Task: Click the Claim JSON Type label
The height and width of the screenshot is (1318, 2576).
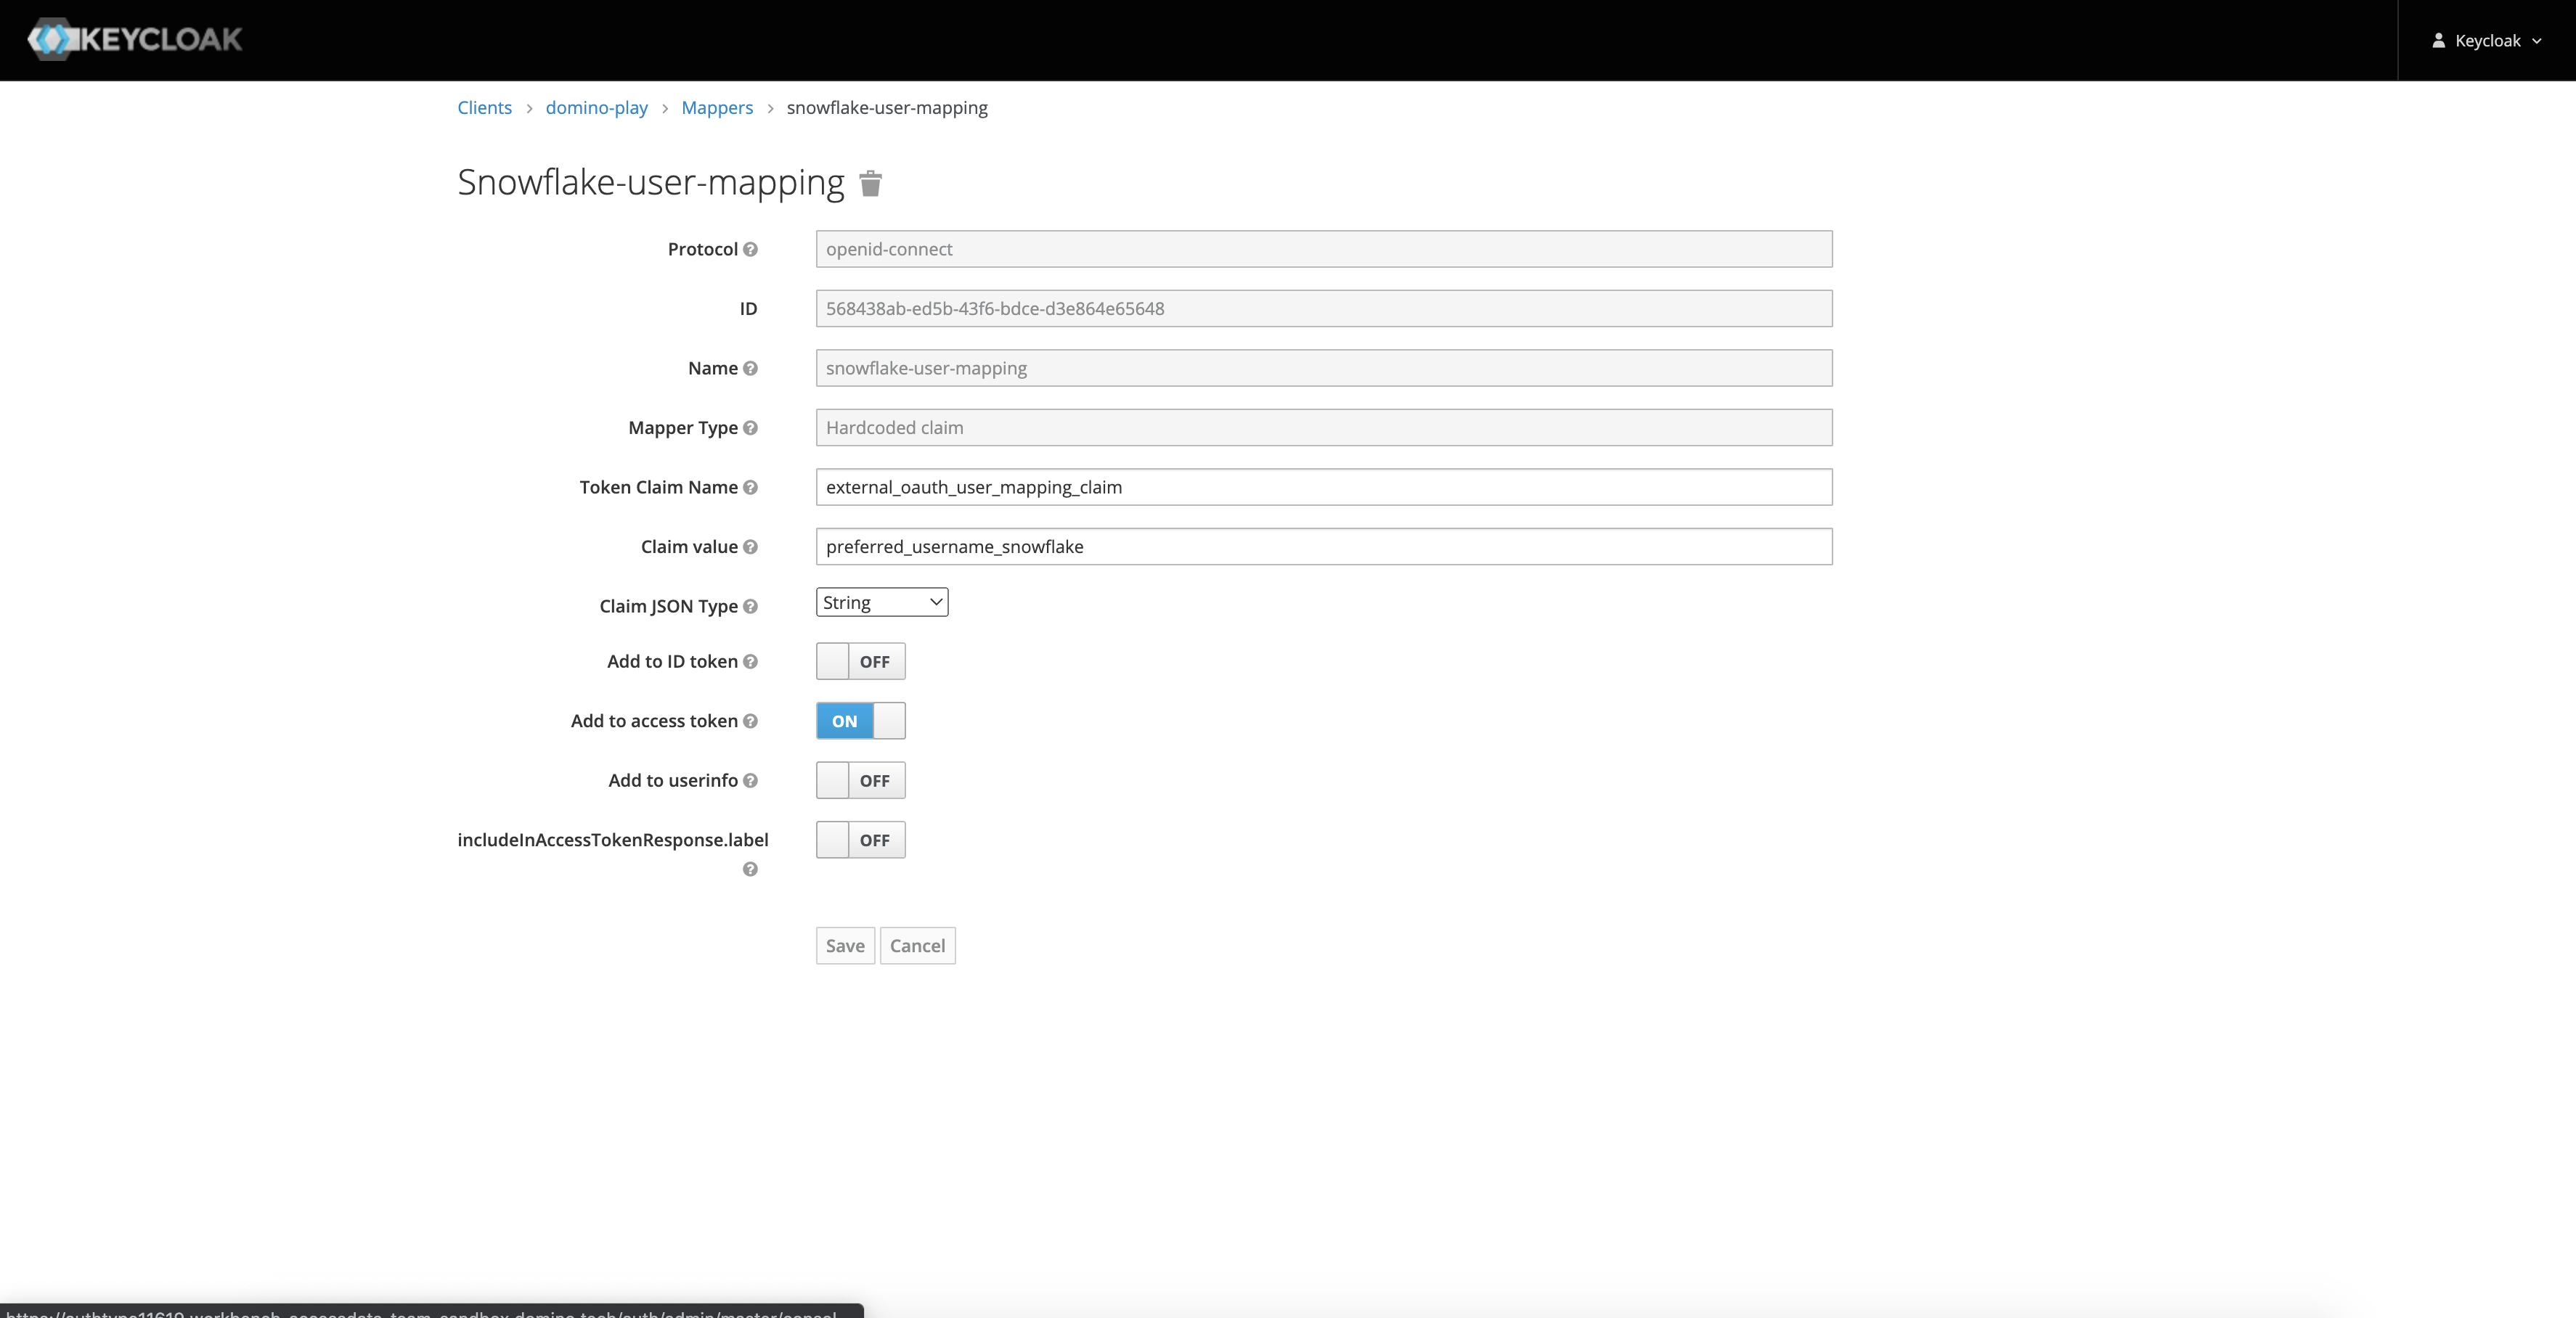Action: click(668, 606)
